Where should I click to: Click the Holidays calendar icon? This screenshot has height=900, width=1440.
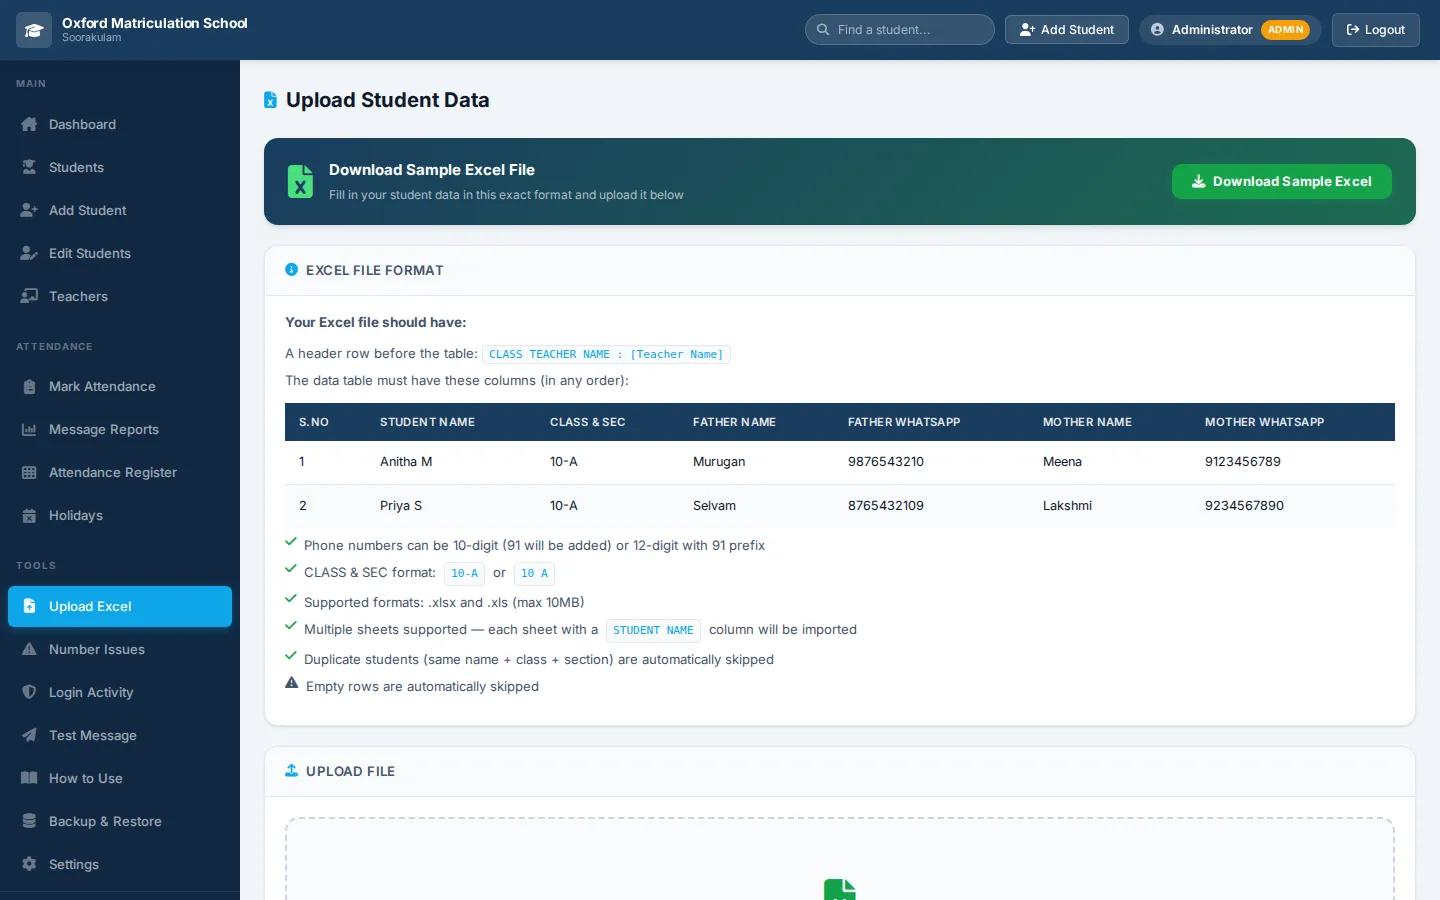pyautogui.click(x=29, y=515)
